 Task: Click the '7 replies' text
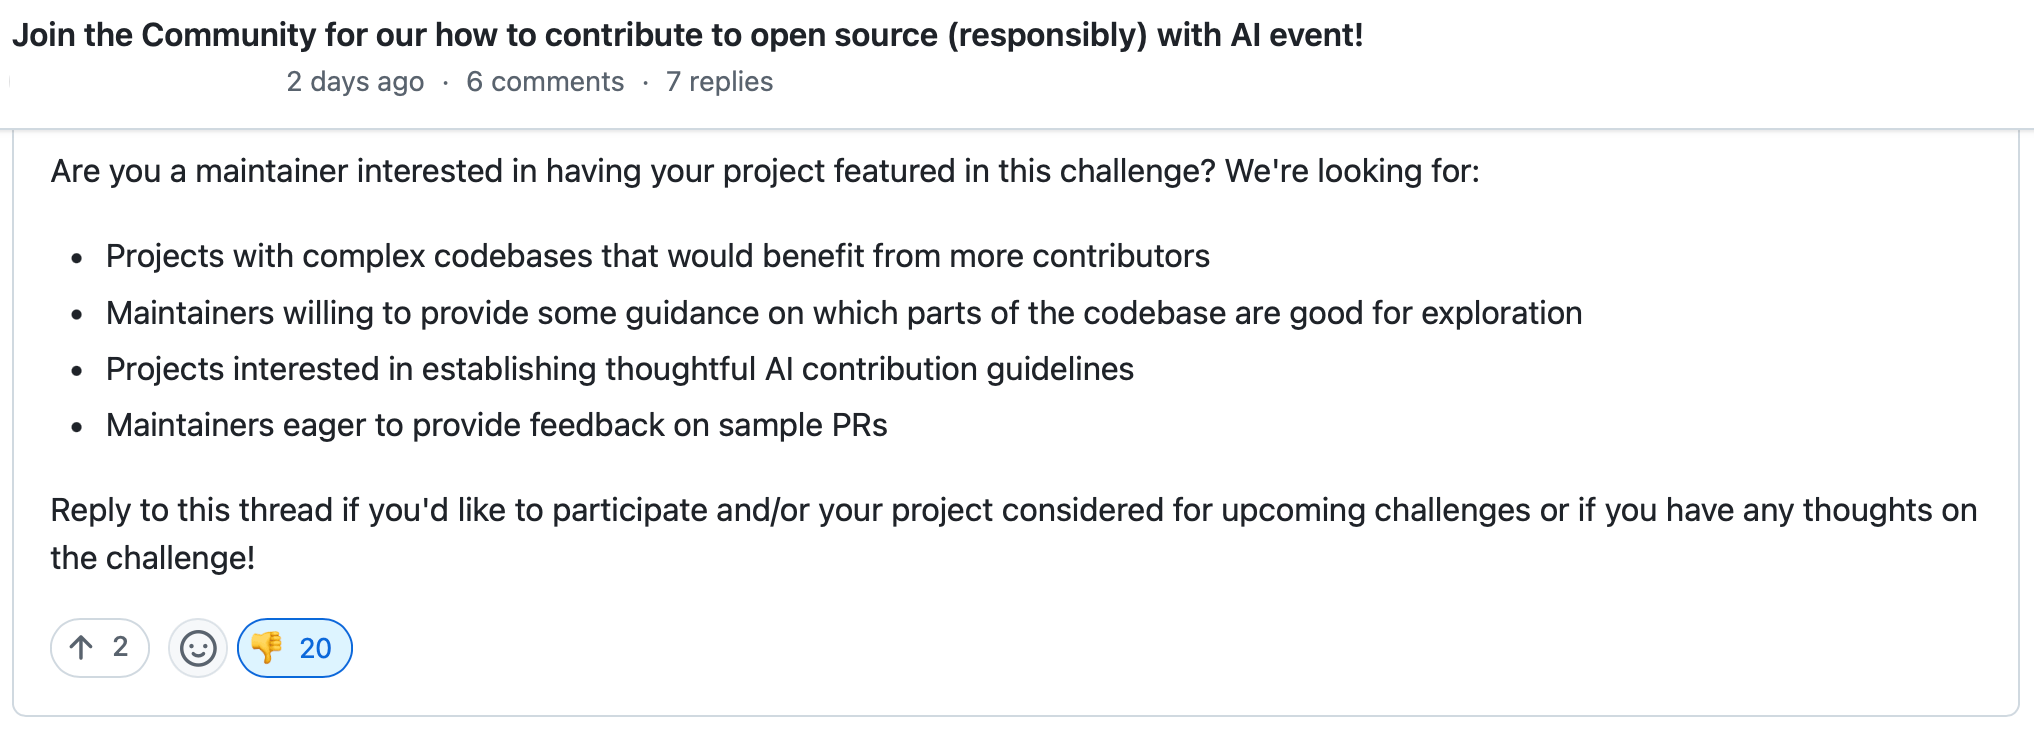point(719,82)
